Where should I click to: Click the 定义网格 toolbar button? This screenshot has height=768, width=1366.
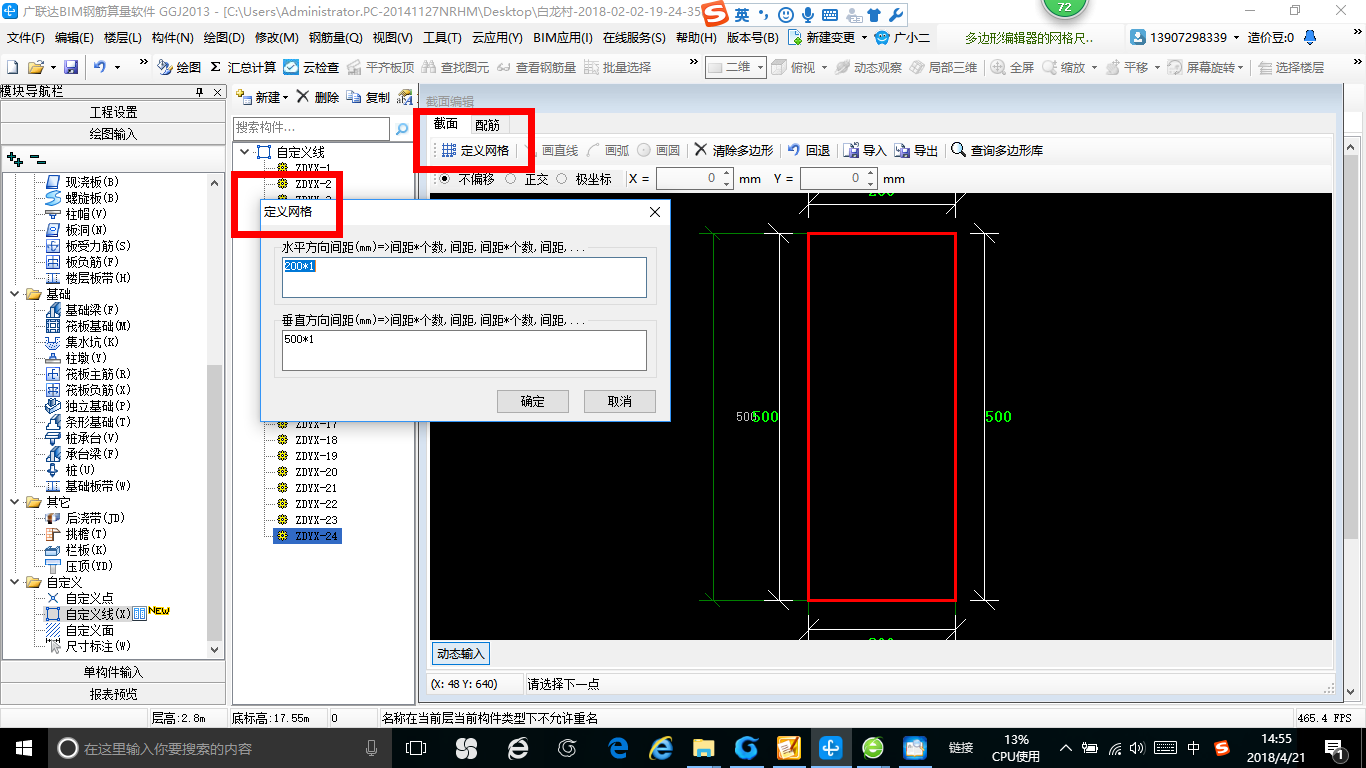(474, 150)
